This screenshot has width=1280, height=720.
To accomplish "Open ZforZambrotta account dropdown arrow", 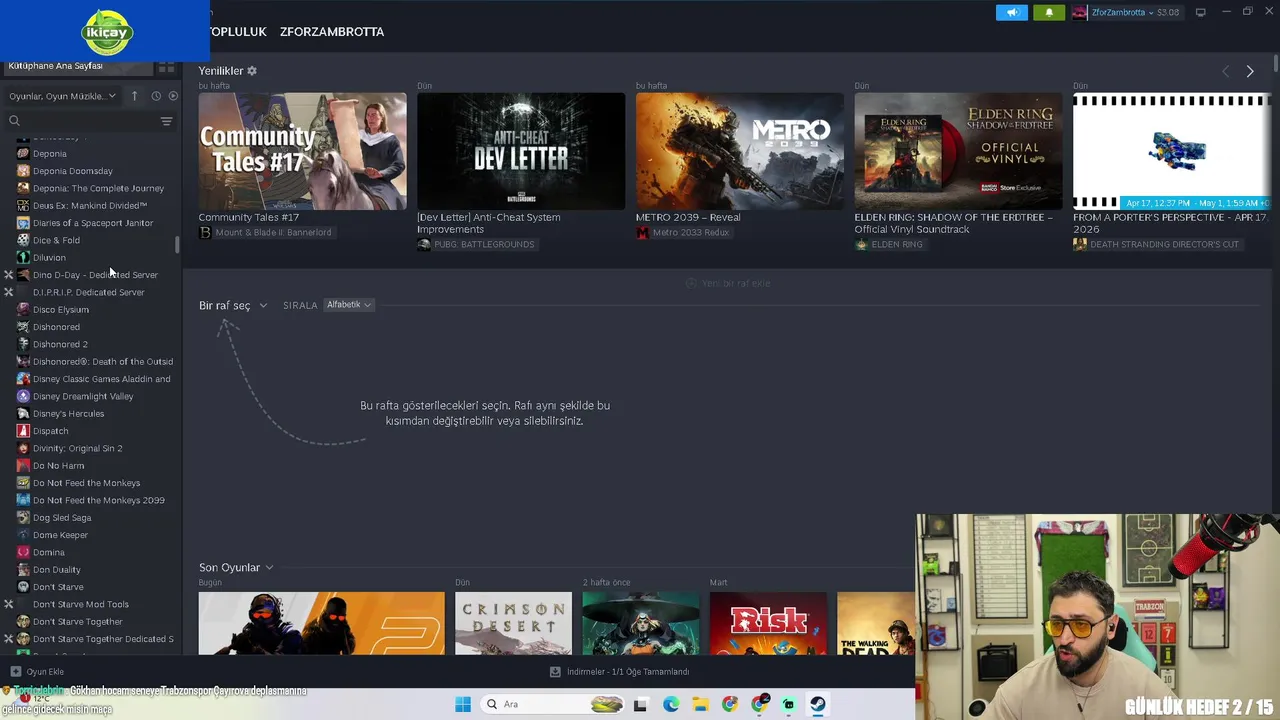I will click(x=1149, y=13).
